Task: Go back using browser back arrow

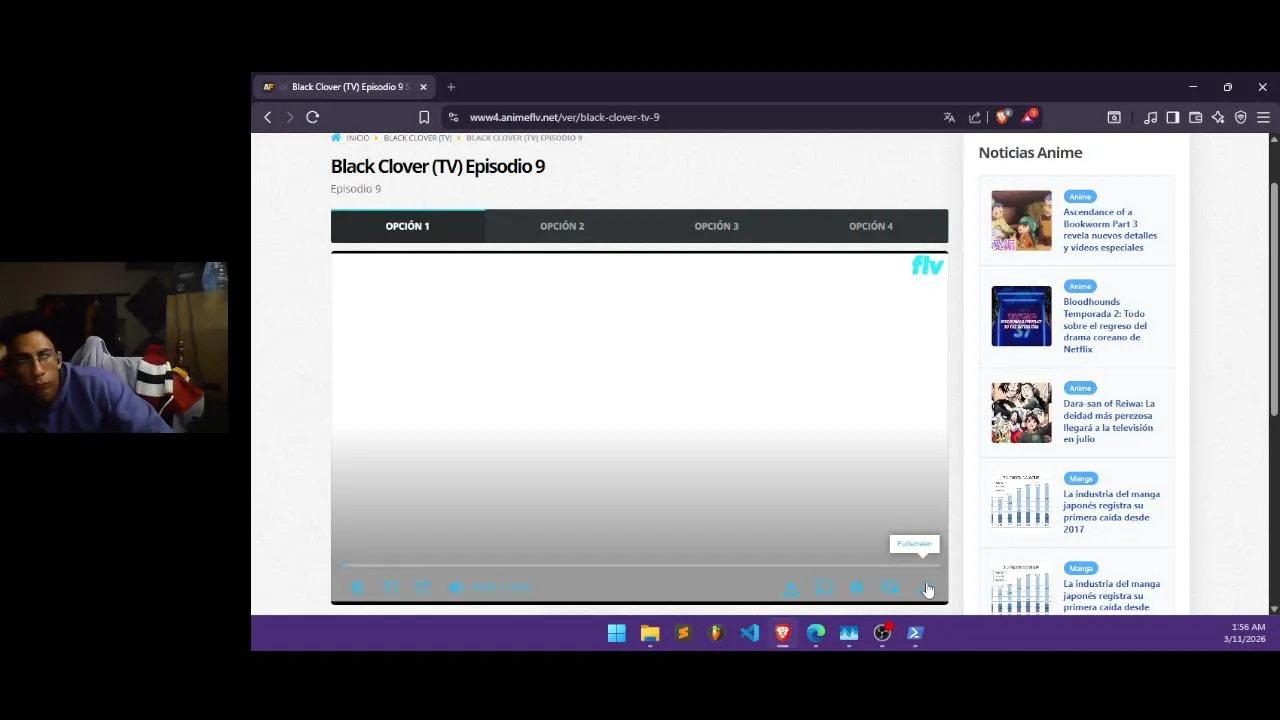Action: 268,117
